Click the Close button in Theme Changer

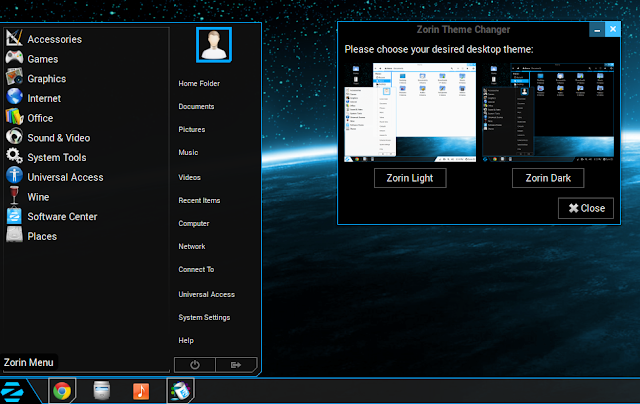pos(586,208)
